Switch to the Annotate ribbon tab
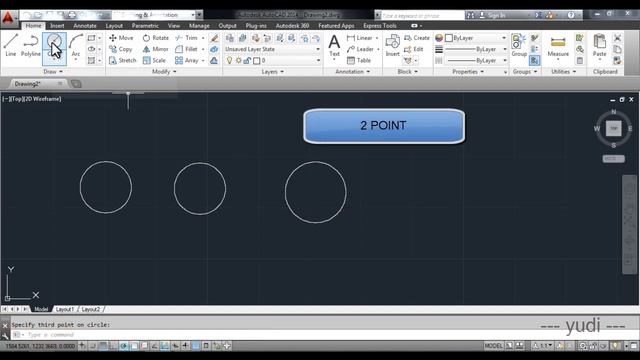Viewport: 640px width, 360px height. tap(85, 26)
